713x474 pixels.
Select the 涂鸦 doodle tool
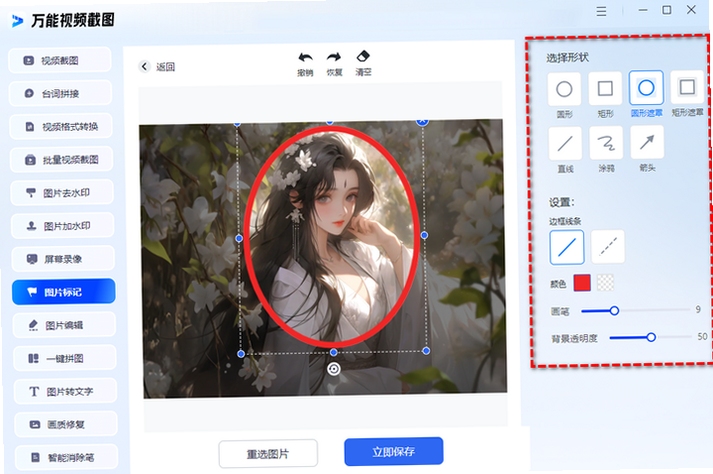606,143
